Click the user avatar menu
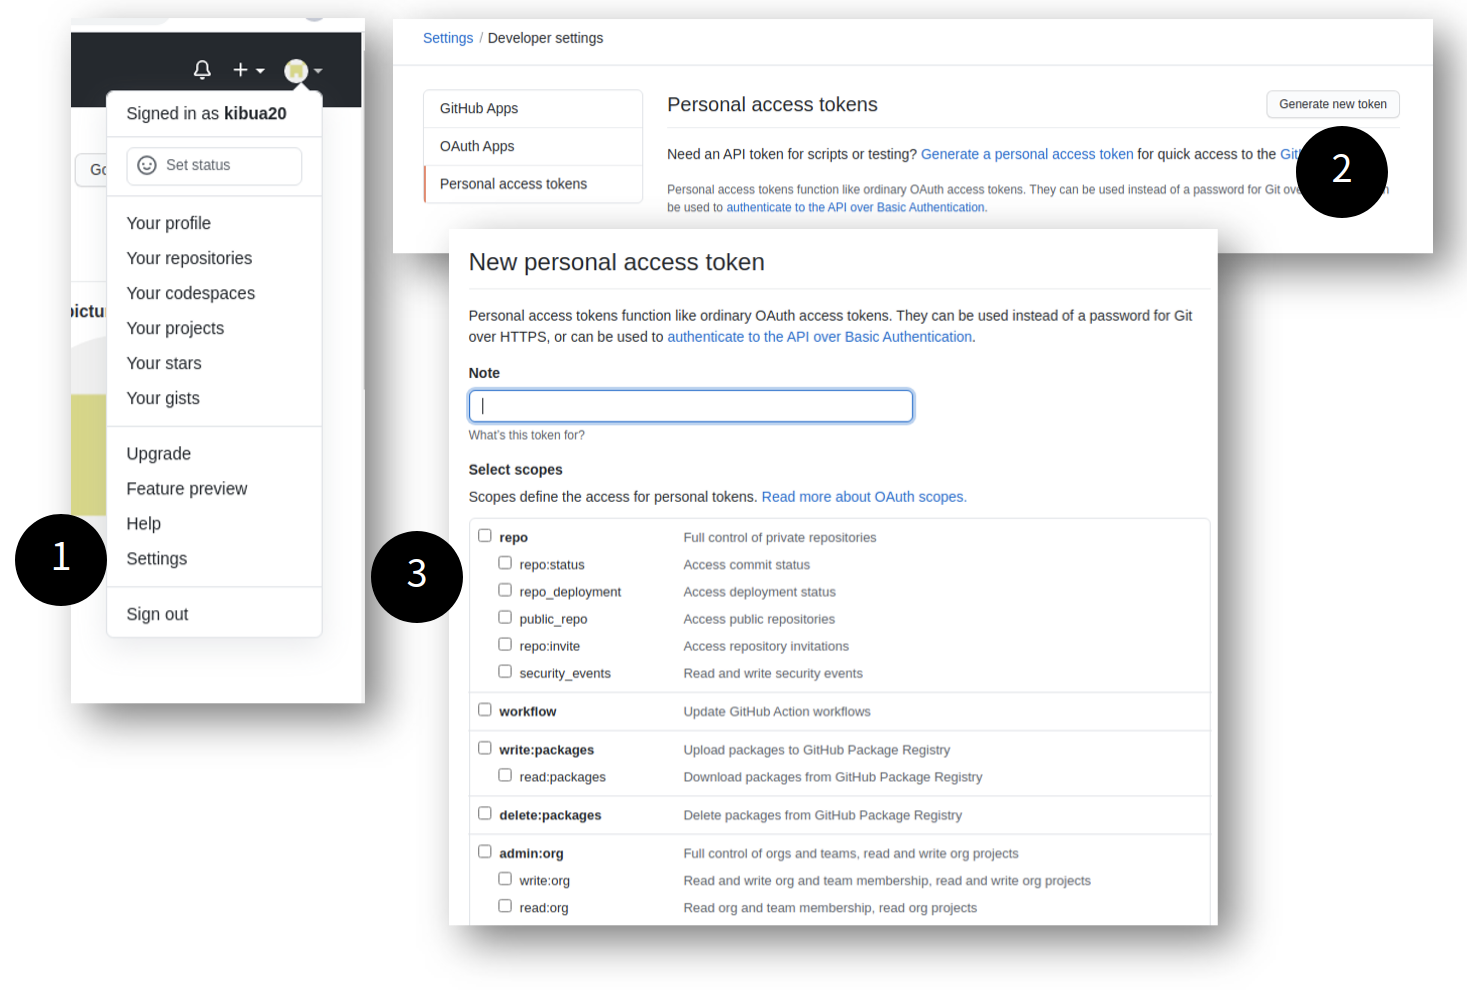Screen dimensions: 1467x990 pos(303,71)
